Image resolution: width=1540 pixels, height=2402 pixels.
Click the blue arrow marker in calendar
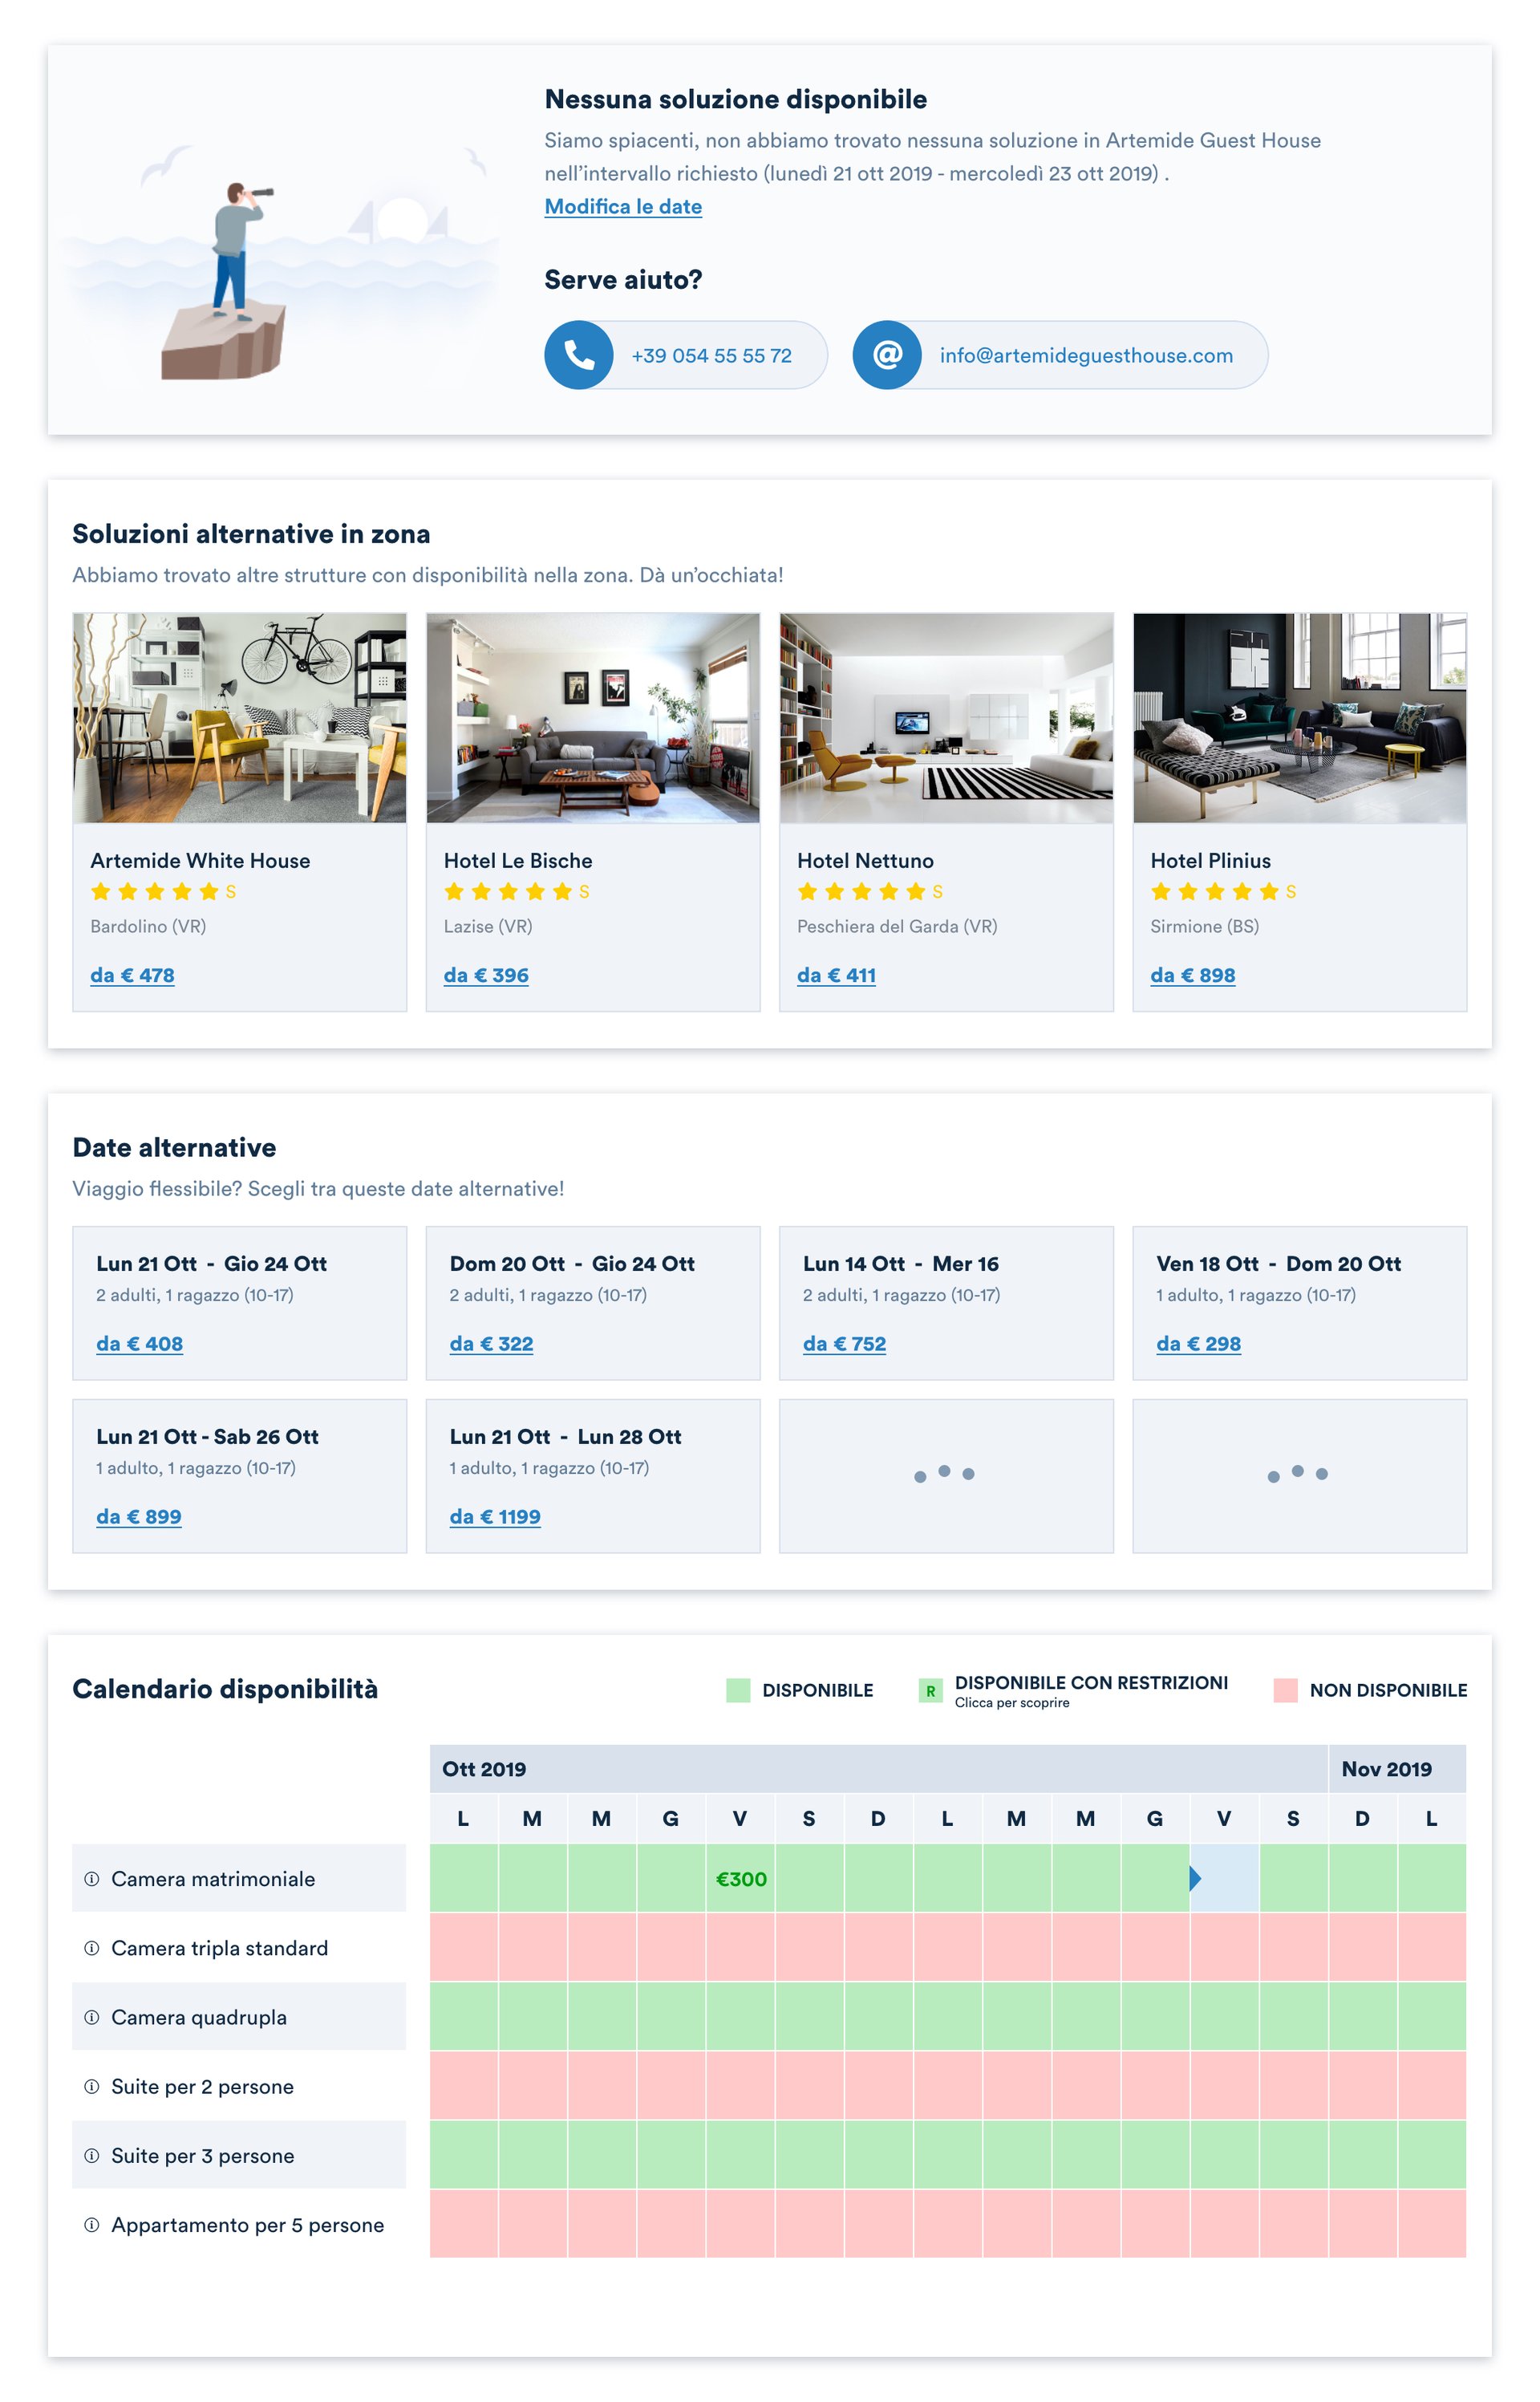point(1195,1878)
